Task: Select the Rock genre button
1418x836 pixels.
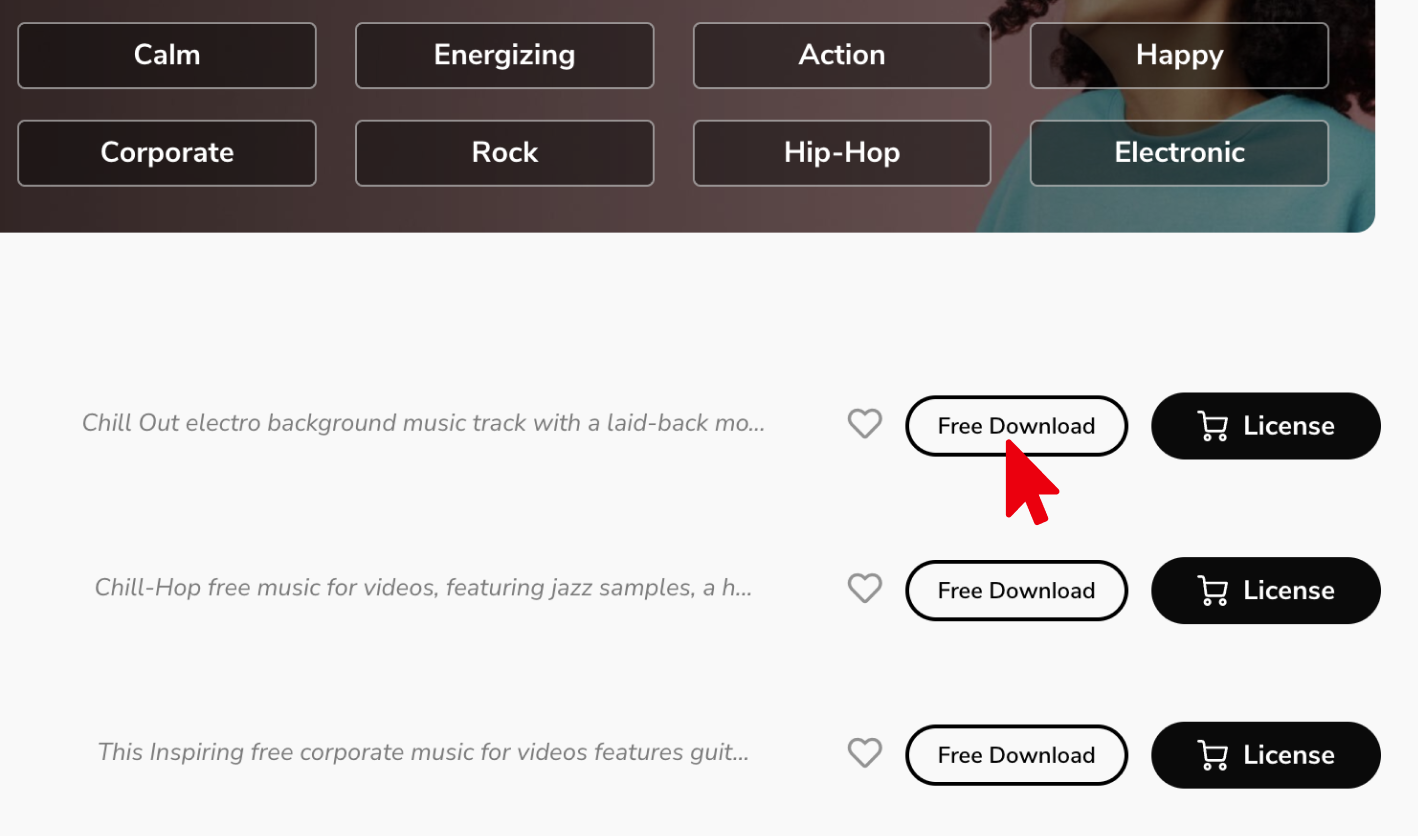Action: 504,153
